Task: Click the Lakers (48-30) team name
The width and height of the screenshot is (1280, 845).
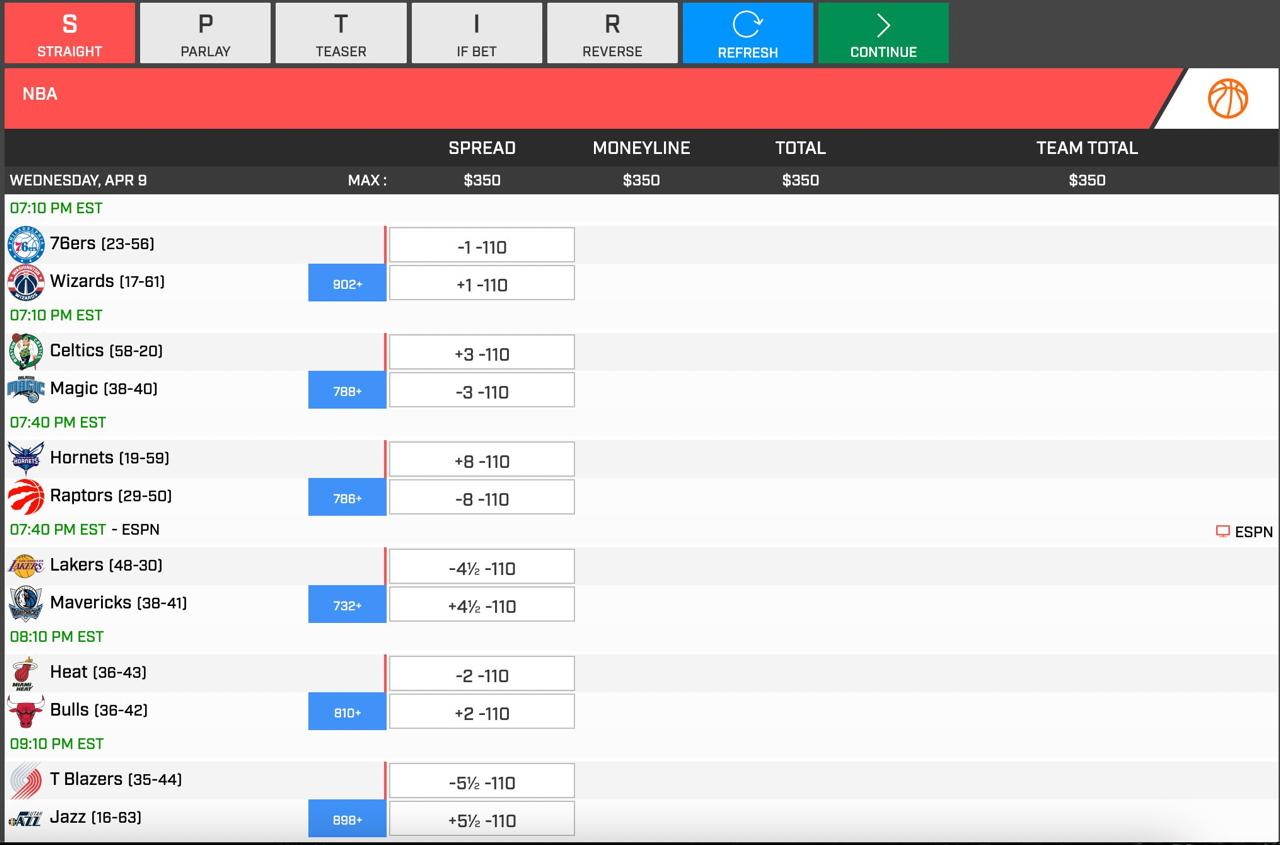Action: point(106,564)
